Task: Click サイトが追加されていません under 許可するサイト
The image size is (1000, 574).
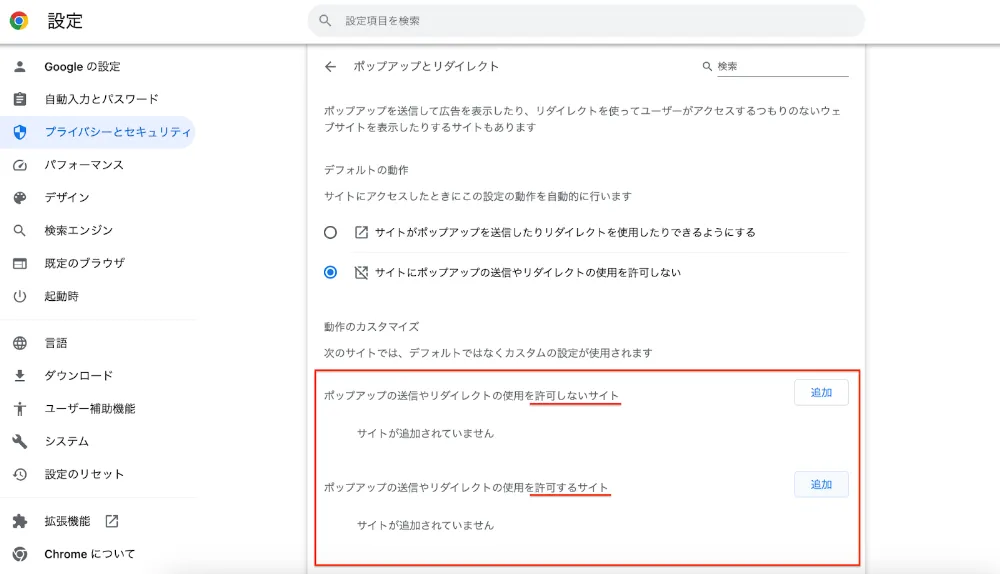Action: (x=425, y=525)
